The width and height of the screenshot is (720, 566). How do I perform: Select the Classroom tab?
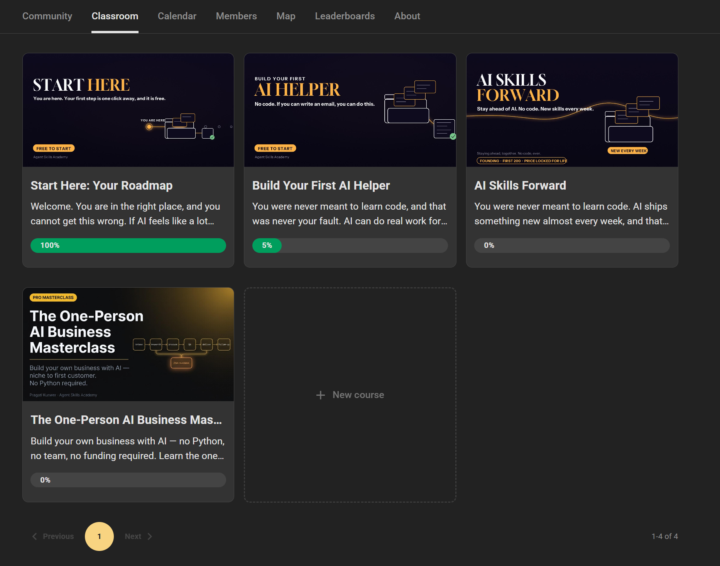tap(115, 16)
